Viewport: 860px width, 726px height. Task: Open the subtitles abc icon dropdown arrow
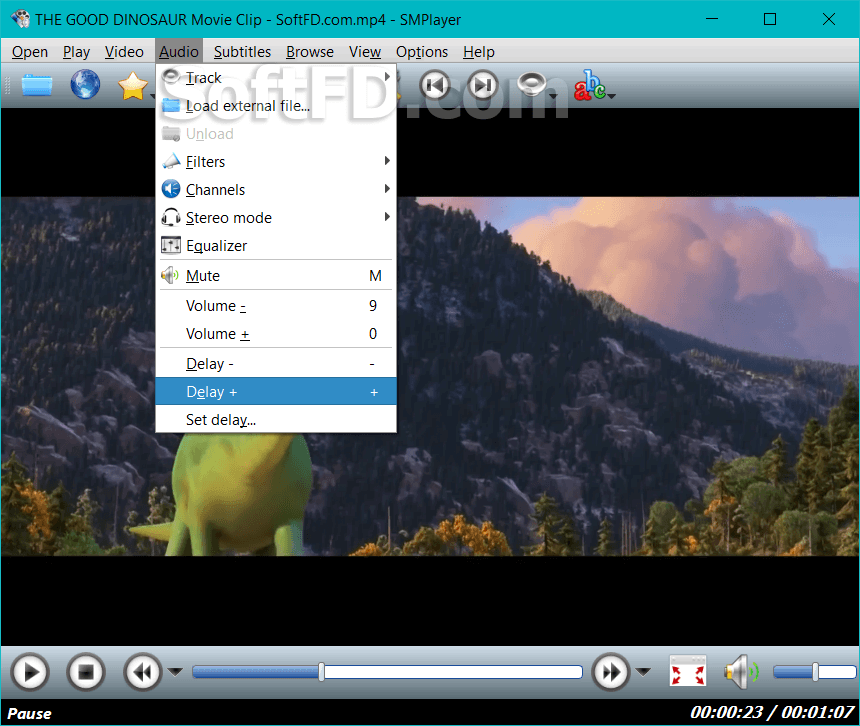pos(612,97)
